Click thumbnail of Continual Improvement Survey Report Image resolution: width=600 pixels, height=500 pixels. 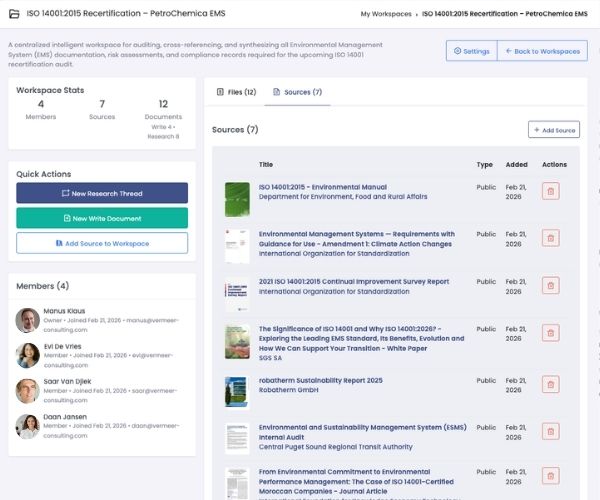pyautogui.click(x=237, y=294)
